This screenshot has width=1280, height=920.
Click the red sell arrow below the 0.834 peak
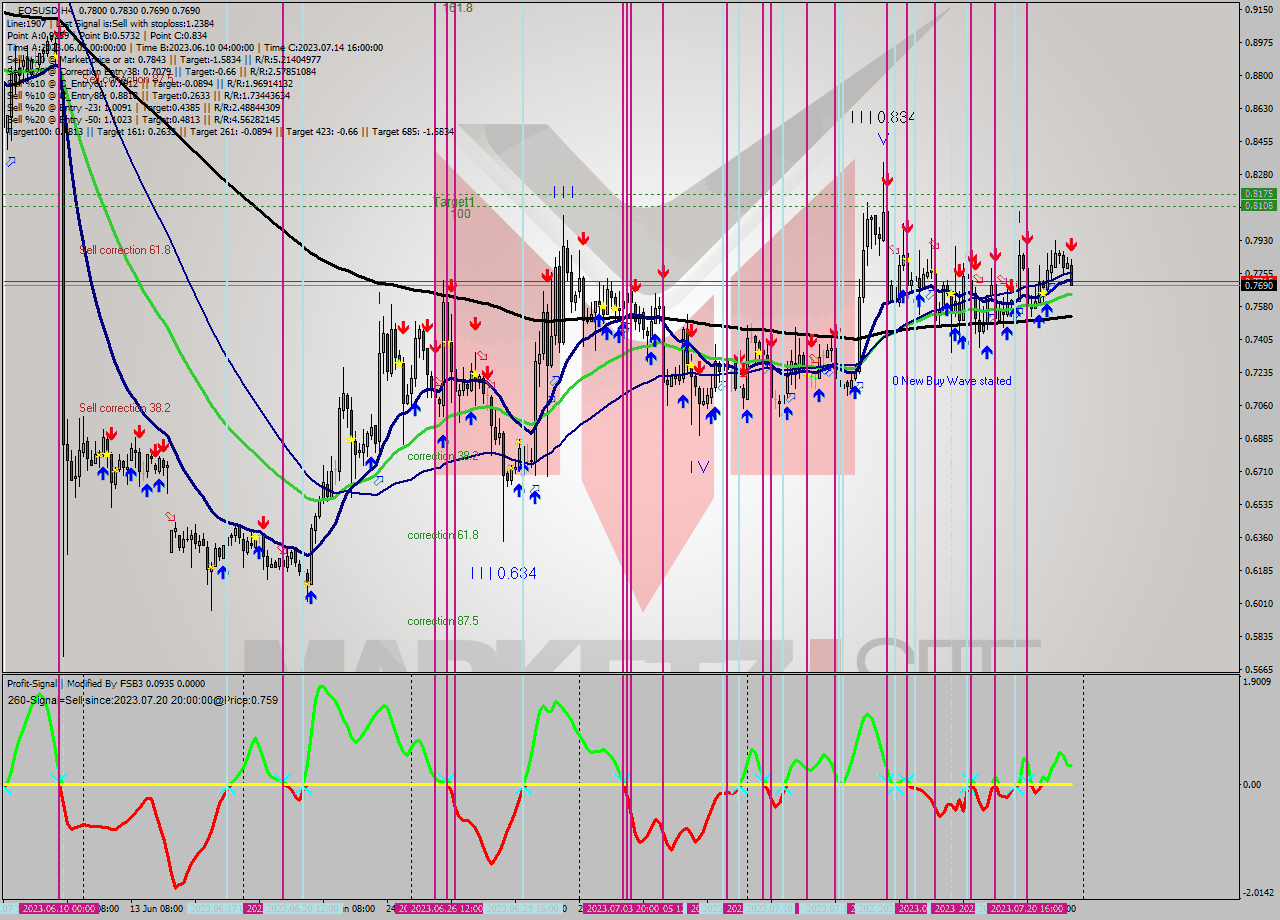pos(887,181)
